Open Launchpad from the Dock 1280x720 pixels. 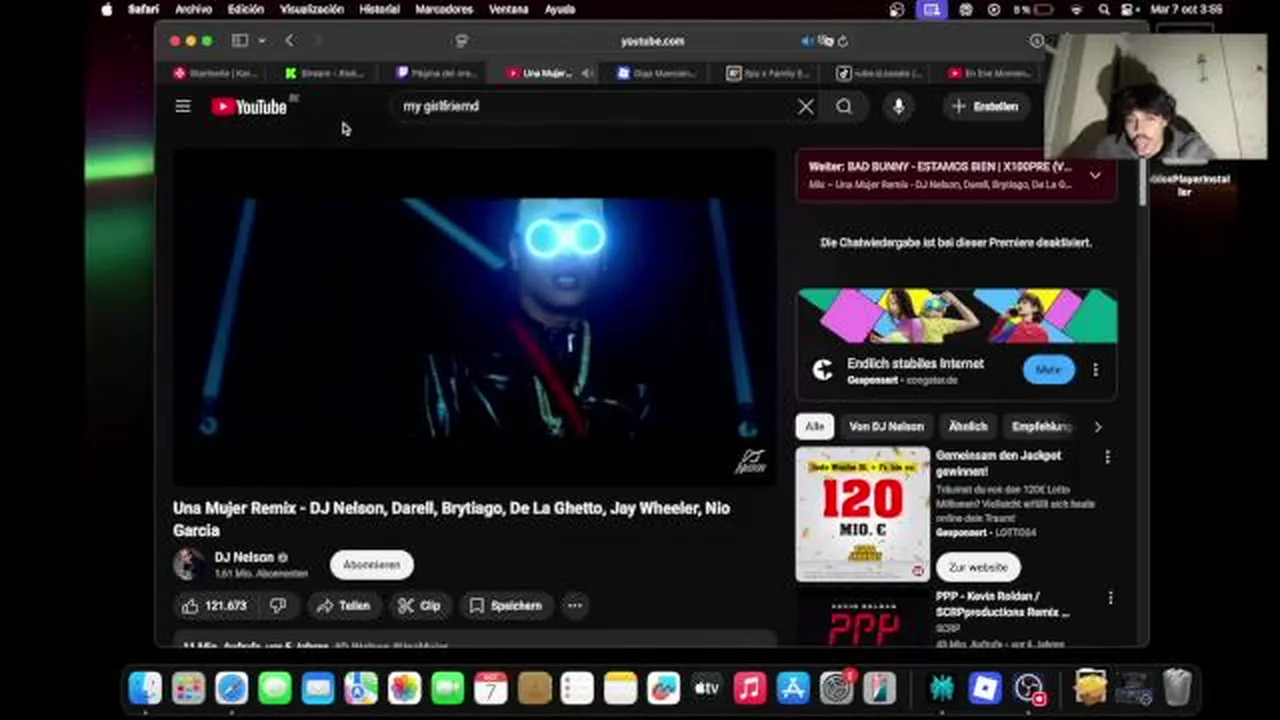pos(188,688)
